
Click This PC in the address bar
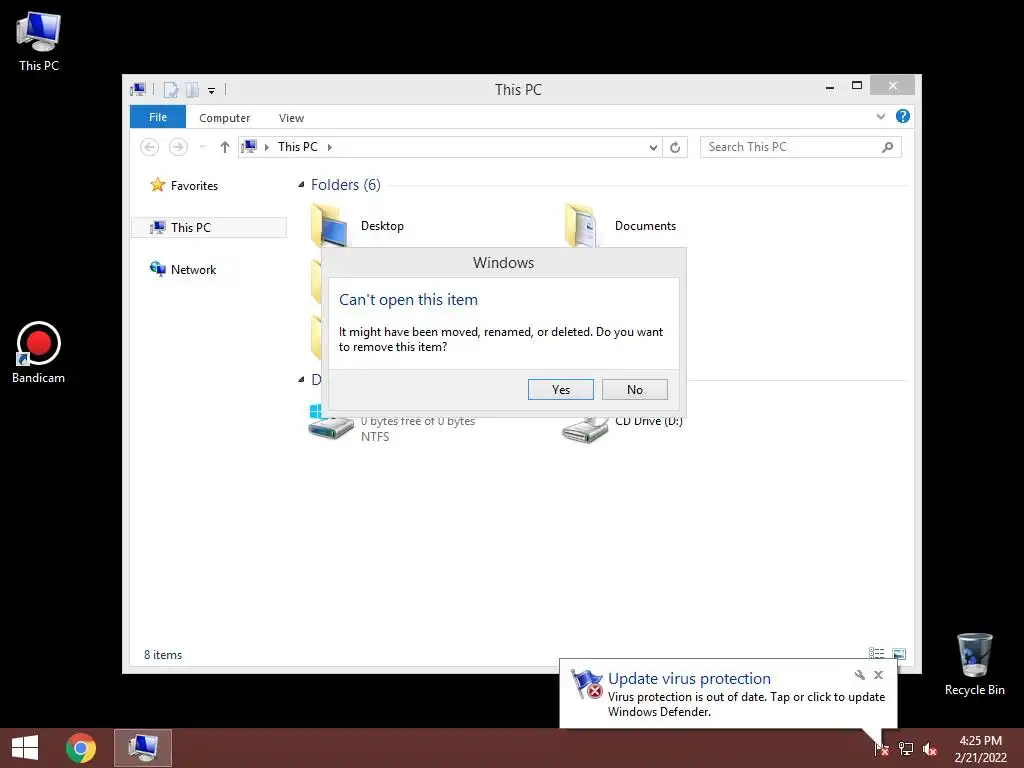click(298, 147)
